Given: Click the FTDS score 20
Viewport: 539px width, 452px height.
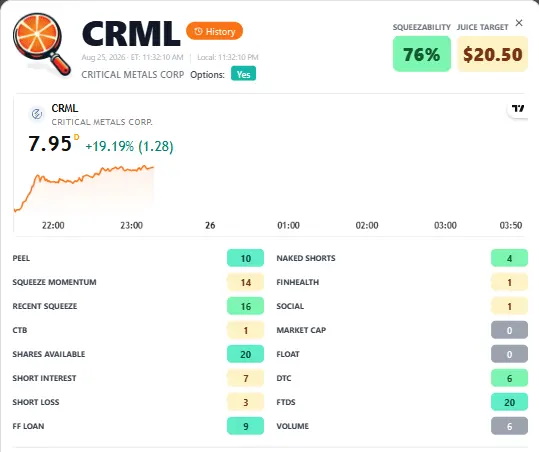Looking at the screenshot, I should tap(509, 402).
